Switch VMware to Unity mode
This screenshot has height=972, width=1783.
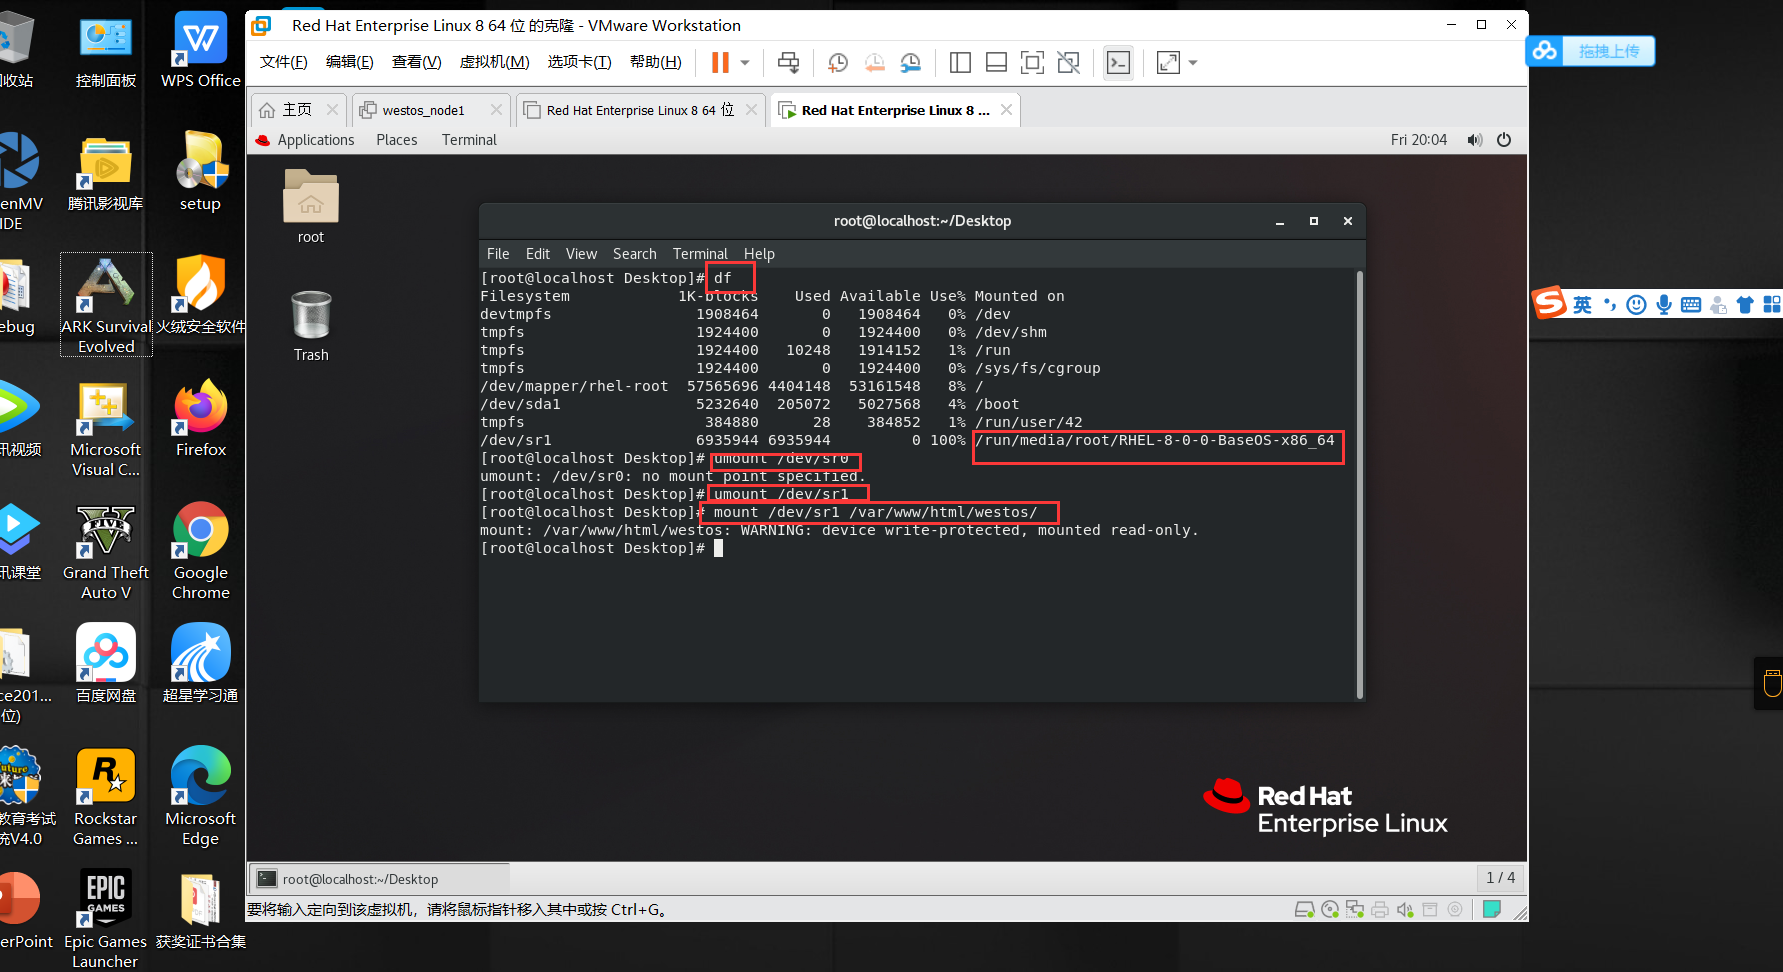click(1068, 63)
